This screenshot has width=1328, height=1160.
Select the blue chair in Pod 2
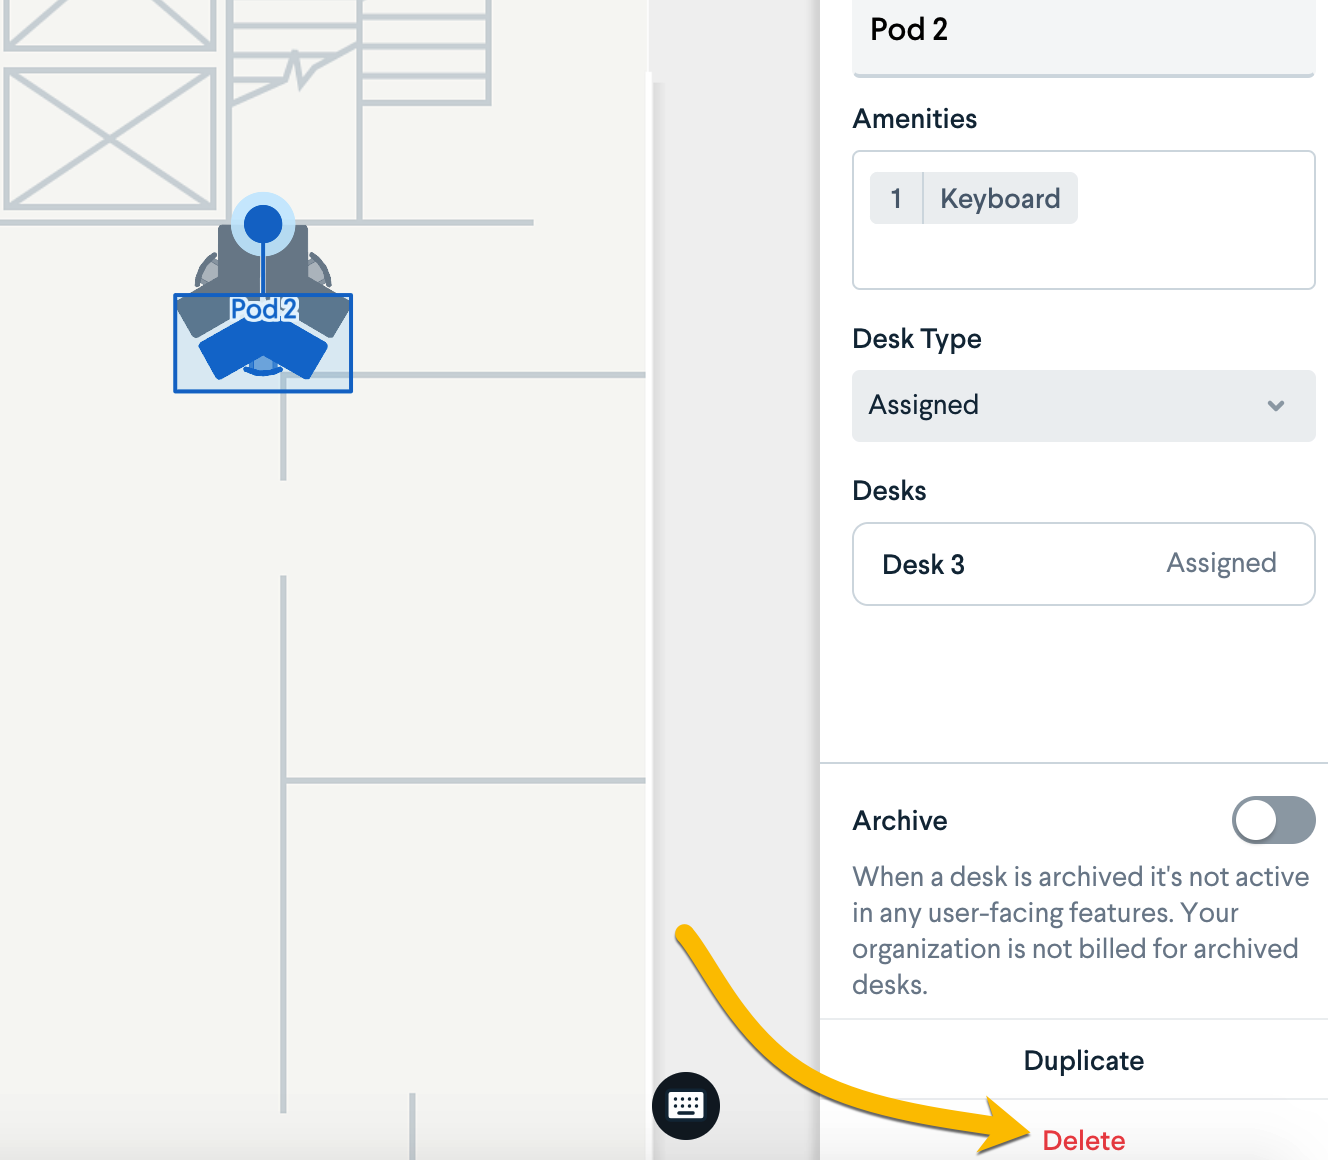tap(263, 351)
